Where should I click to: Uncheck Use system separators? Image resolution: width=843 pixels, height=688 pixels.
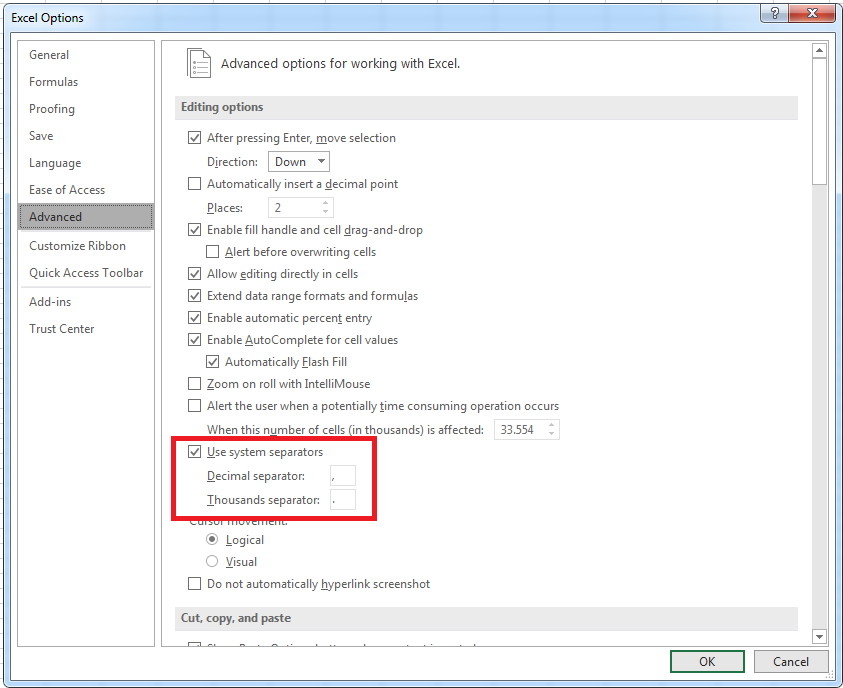point(194,452)
